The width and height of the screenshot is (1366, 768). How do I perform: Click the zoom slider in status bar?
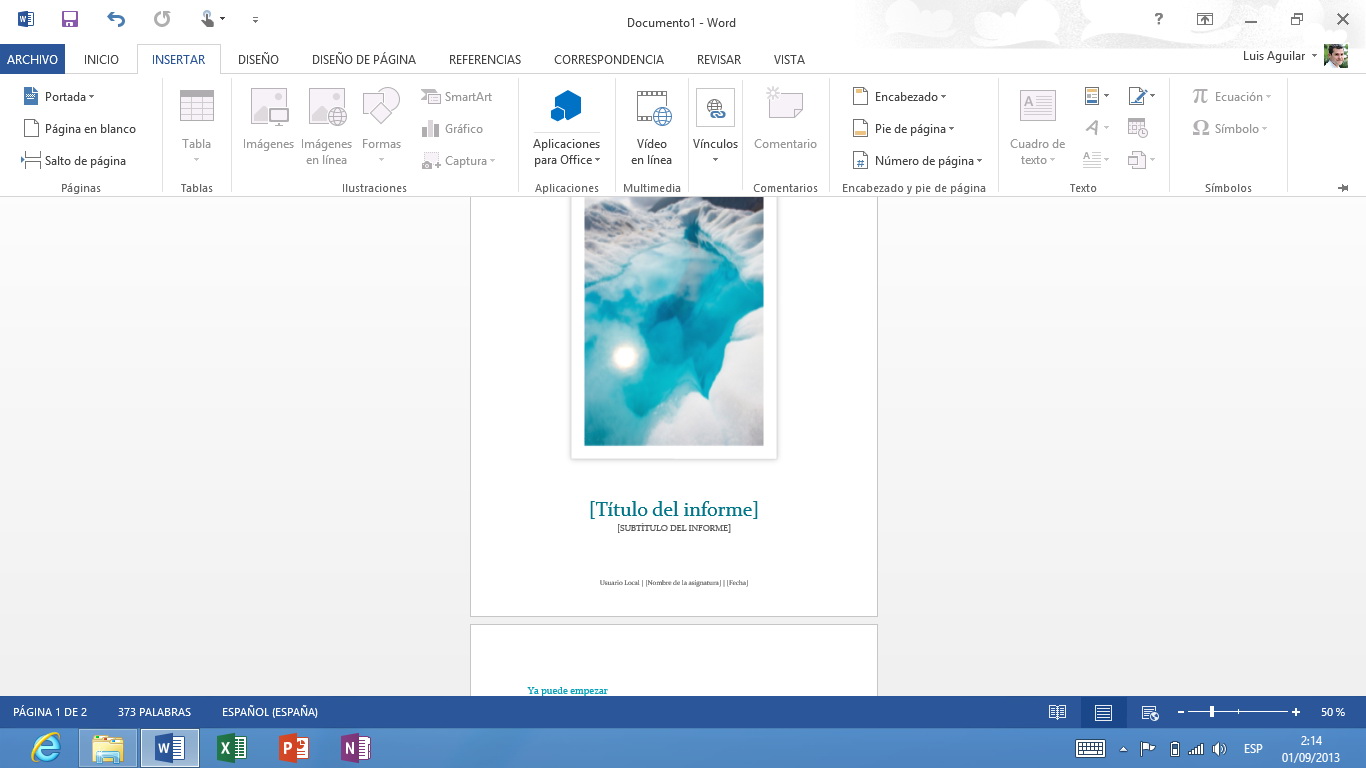point(1212,712)
